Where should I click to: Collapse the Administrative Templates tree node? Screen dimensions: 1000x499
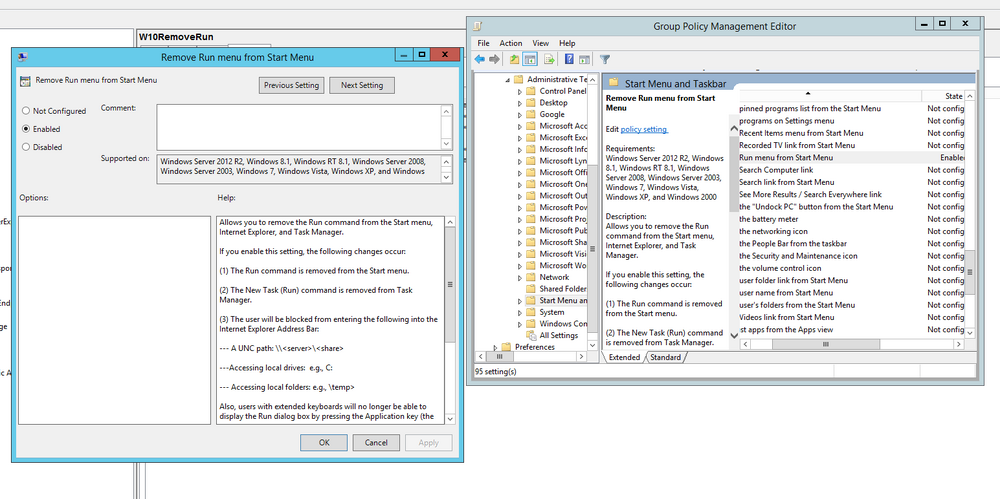(x=508, y=80)
